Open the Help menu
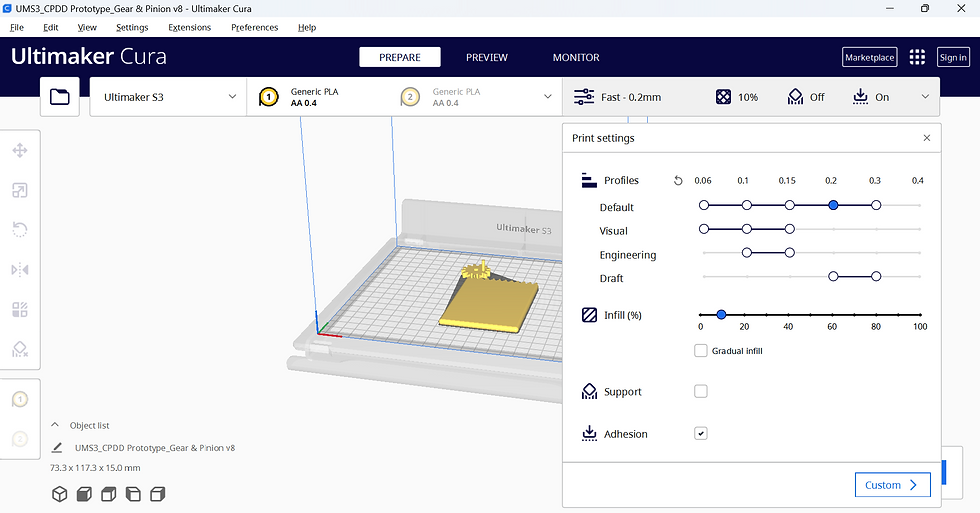 pyautogui.click(x=307, y=27)
